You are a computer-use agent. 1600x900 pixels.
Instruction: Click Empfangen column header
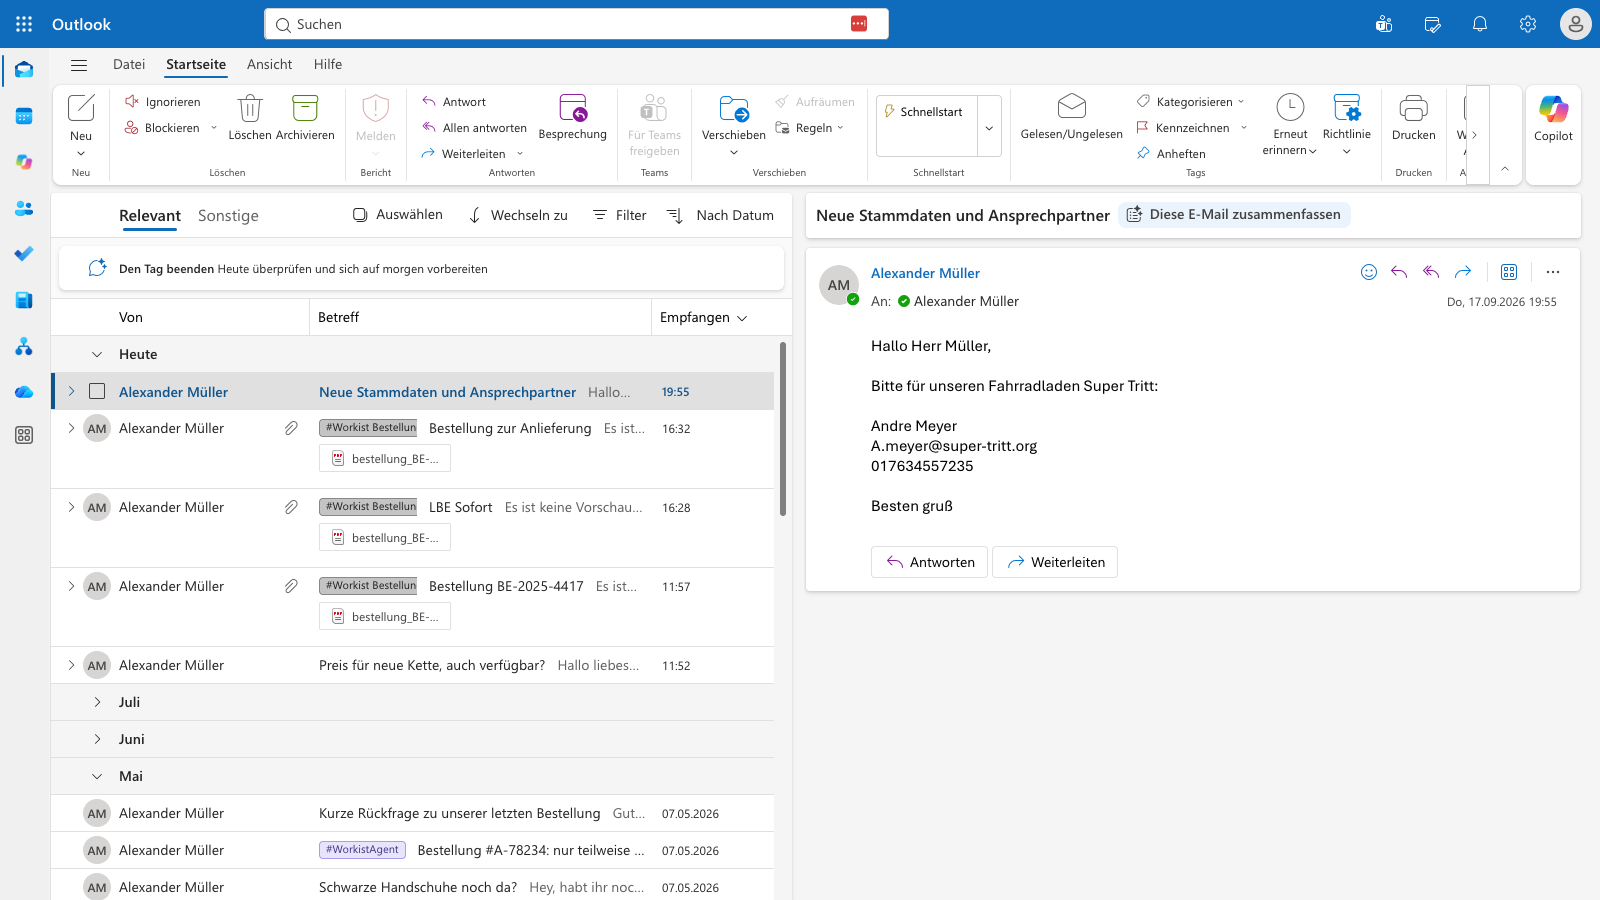tap(704, 318)
